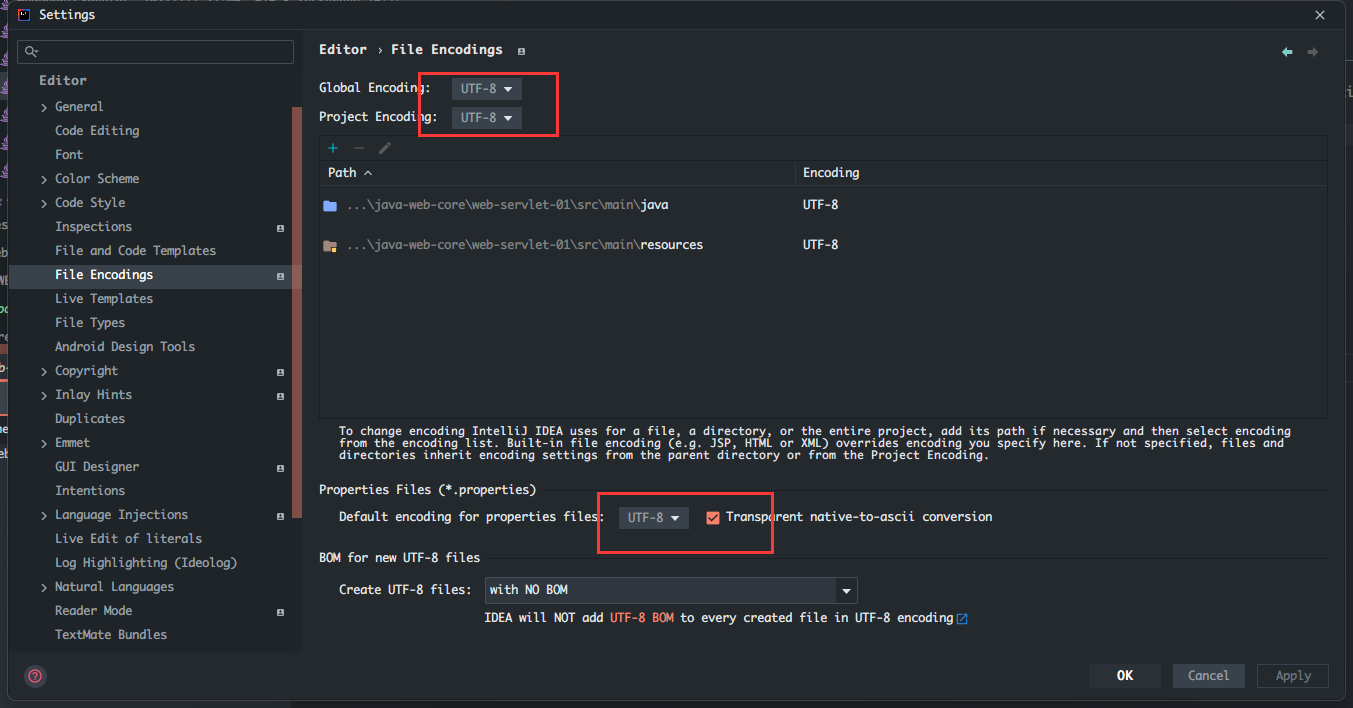Screen dimensions: 1353x708
Task: Click project icon on GUI Designer row
Action: 280,468
